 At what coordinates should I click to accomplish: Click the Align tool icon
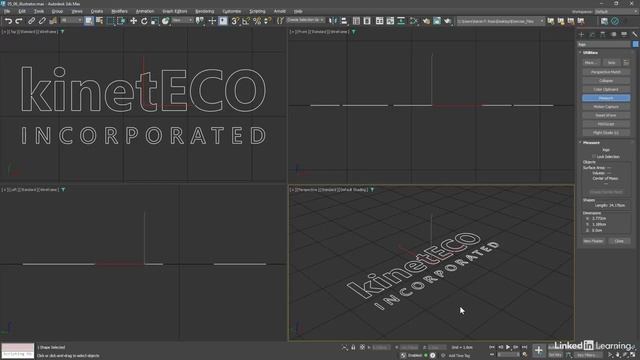click(344, 21)
